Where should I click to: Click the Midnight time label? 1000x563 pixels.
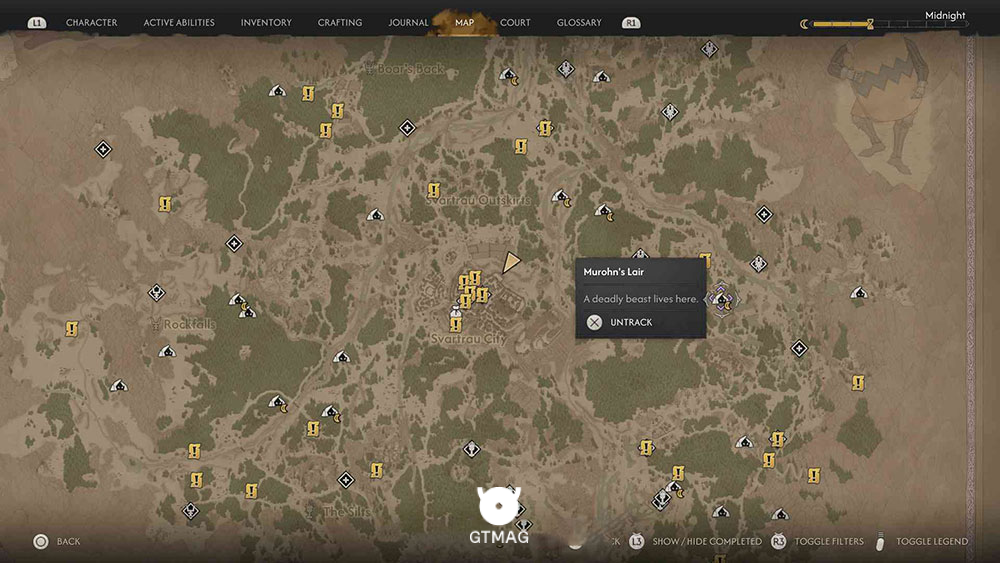coord(945,15)
